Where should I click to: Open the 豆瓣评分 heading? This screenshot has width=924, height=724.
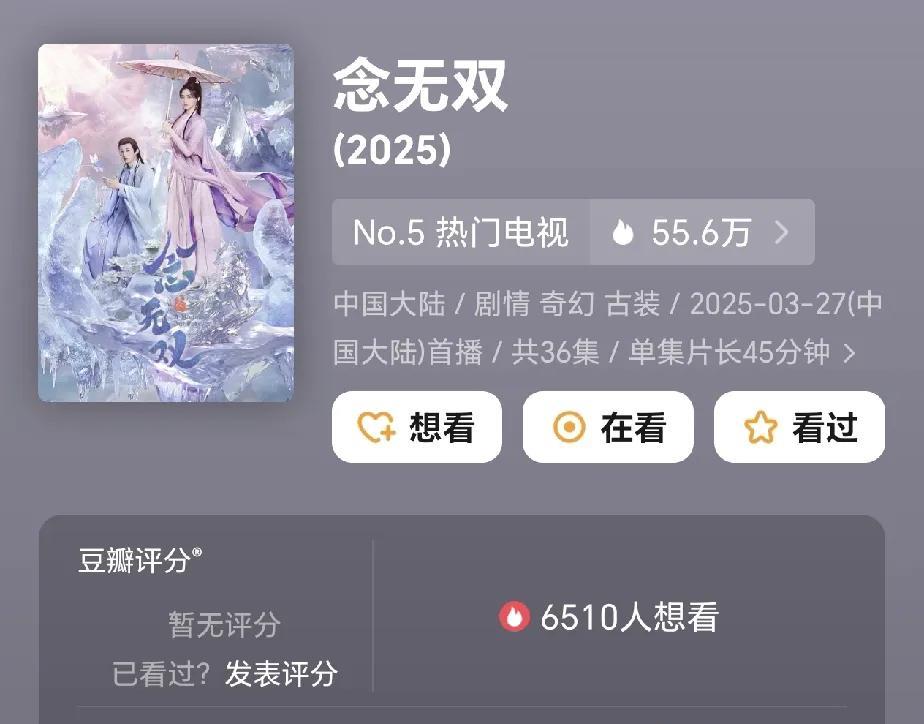point(140,560)
